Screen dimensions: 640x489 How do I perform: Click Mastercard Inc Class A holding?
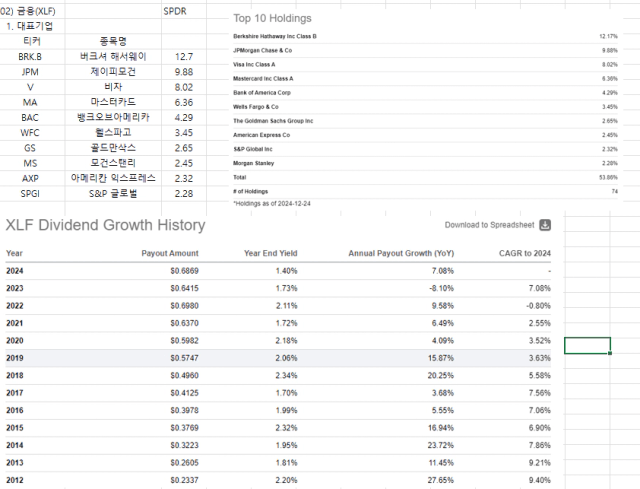(x=263, y=79)
